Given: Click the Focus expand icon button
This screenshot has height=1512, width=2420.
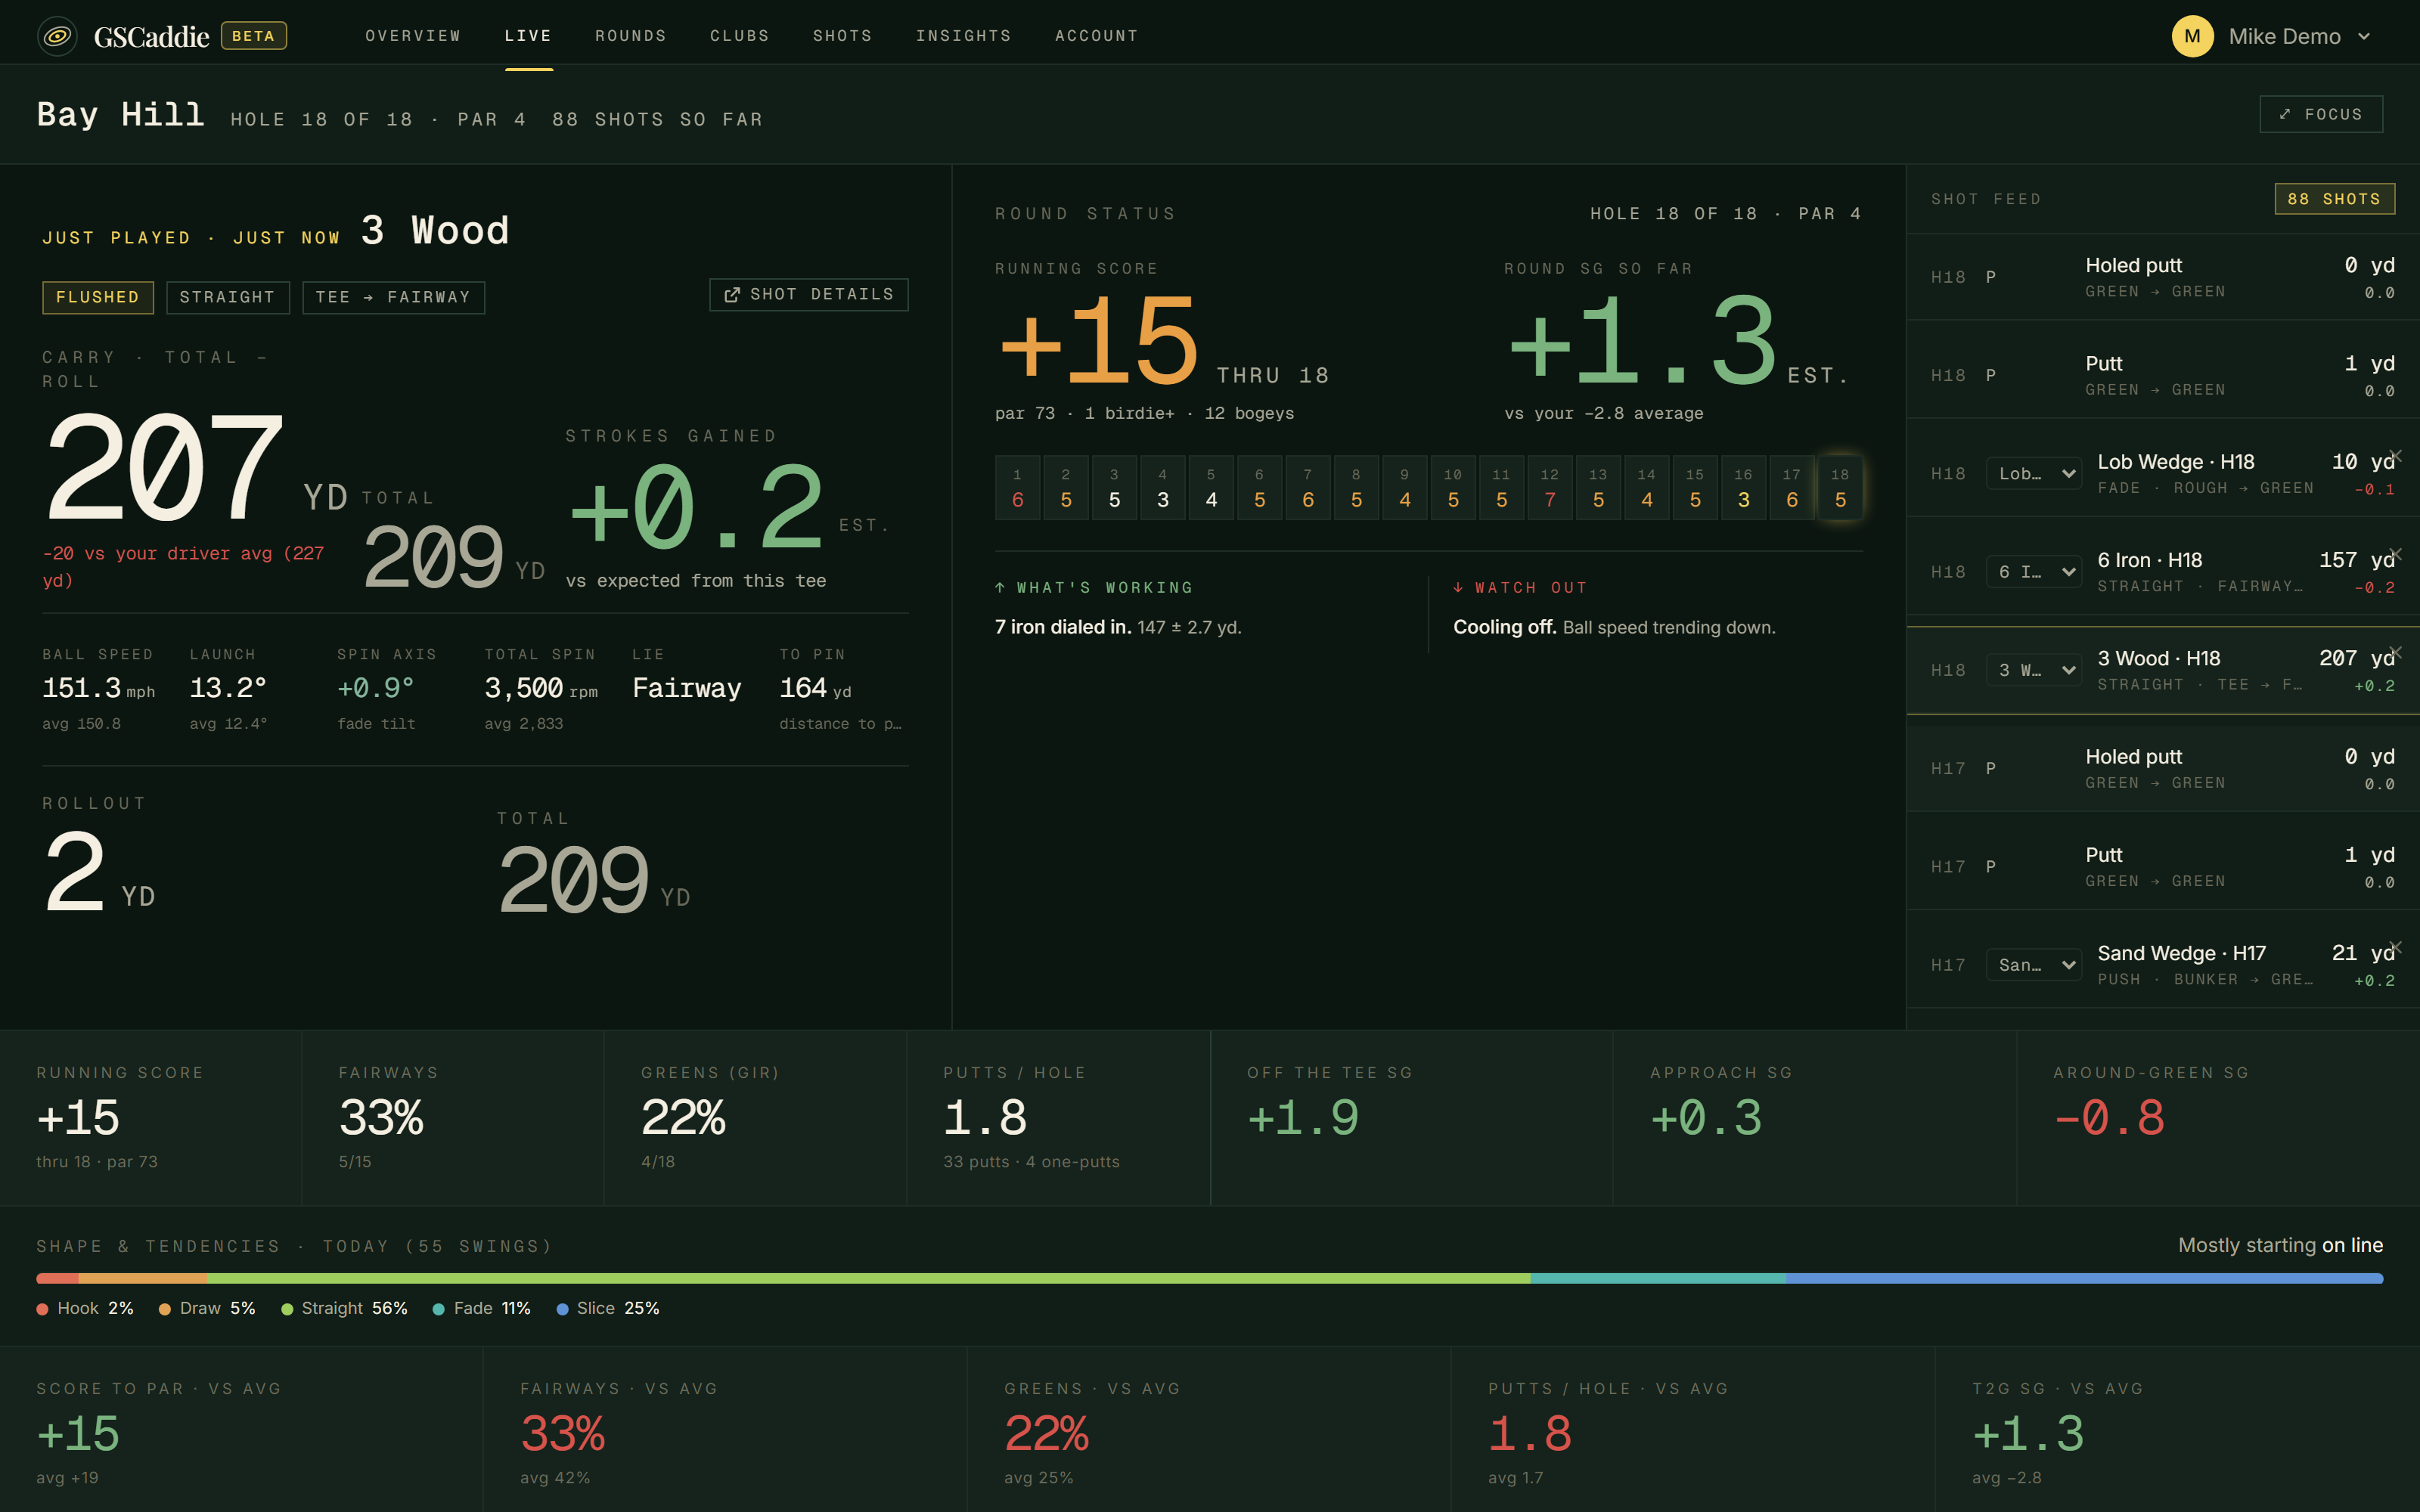Looking at the screenshot, I should (x=2321, y=114).
